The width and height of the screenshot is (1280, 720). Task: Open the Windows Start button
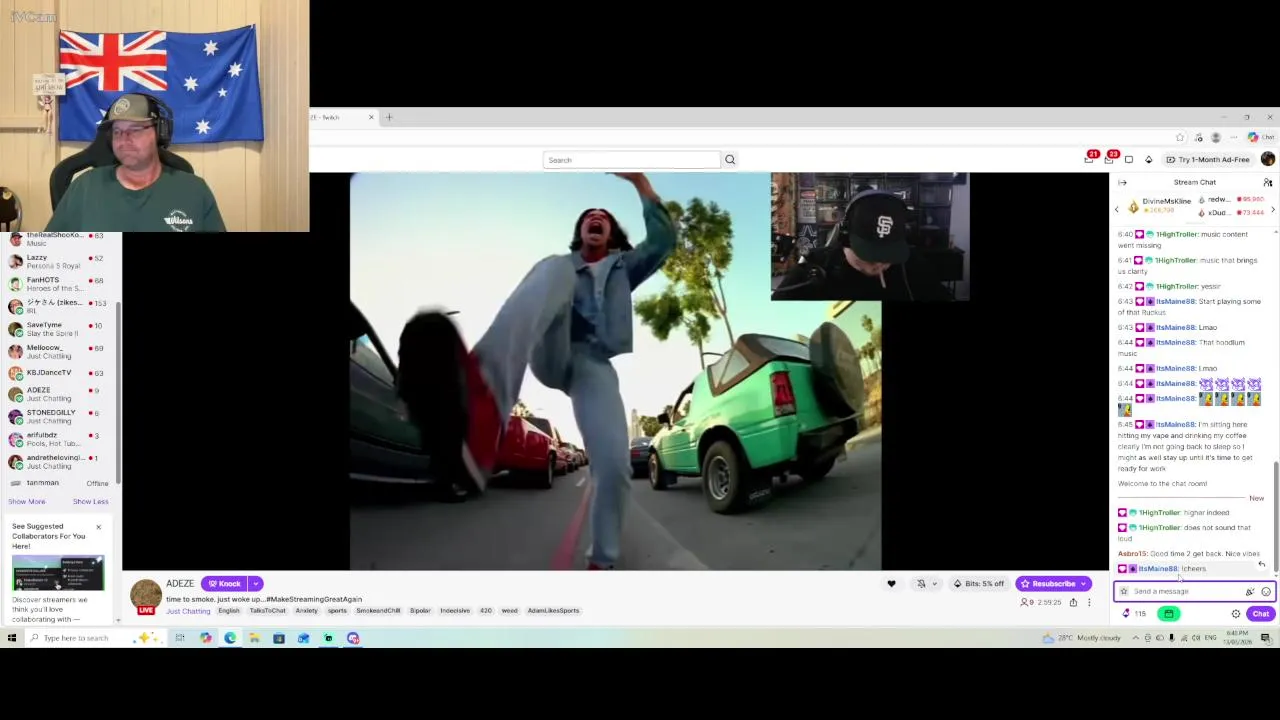[12, 638]
